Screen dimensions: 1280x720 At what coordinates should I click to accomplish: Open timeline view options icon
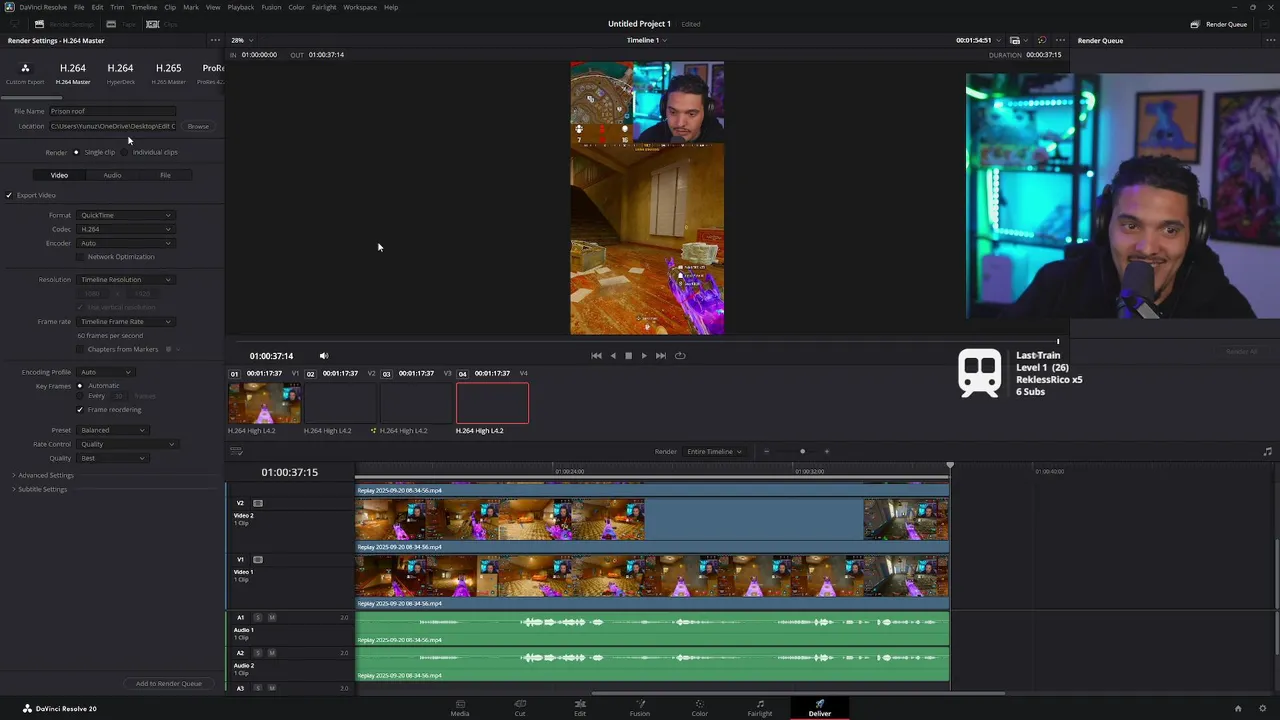point(236,452)
